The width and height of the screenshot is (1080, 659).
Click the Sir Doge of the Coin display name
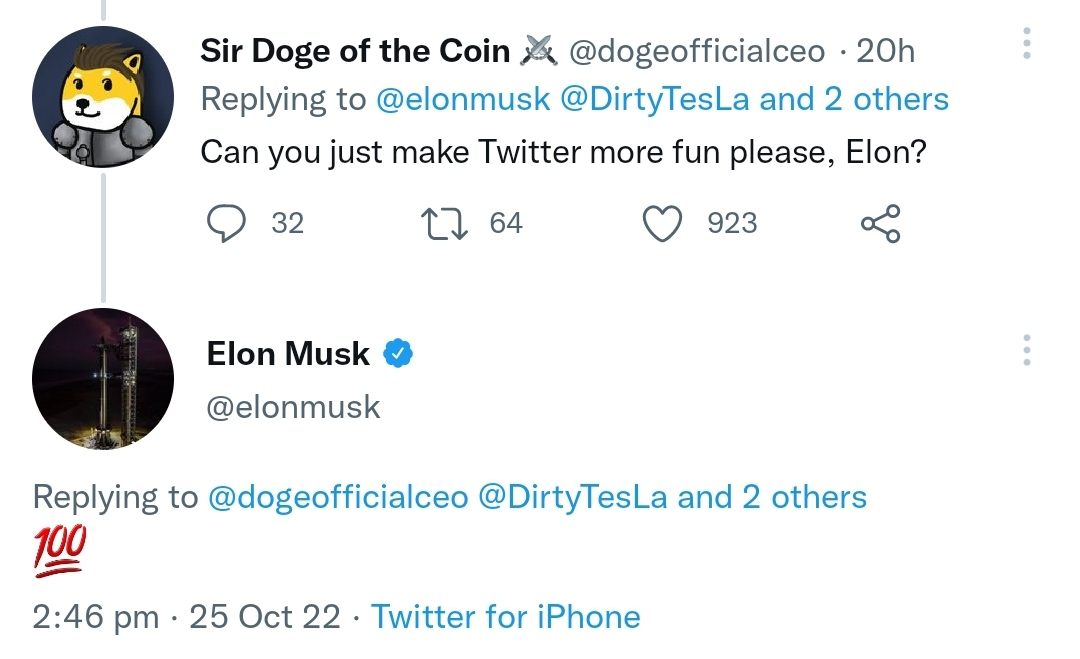tap(355, 51)
